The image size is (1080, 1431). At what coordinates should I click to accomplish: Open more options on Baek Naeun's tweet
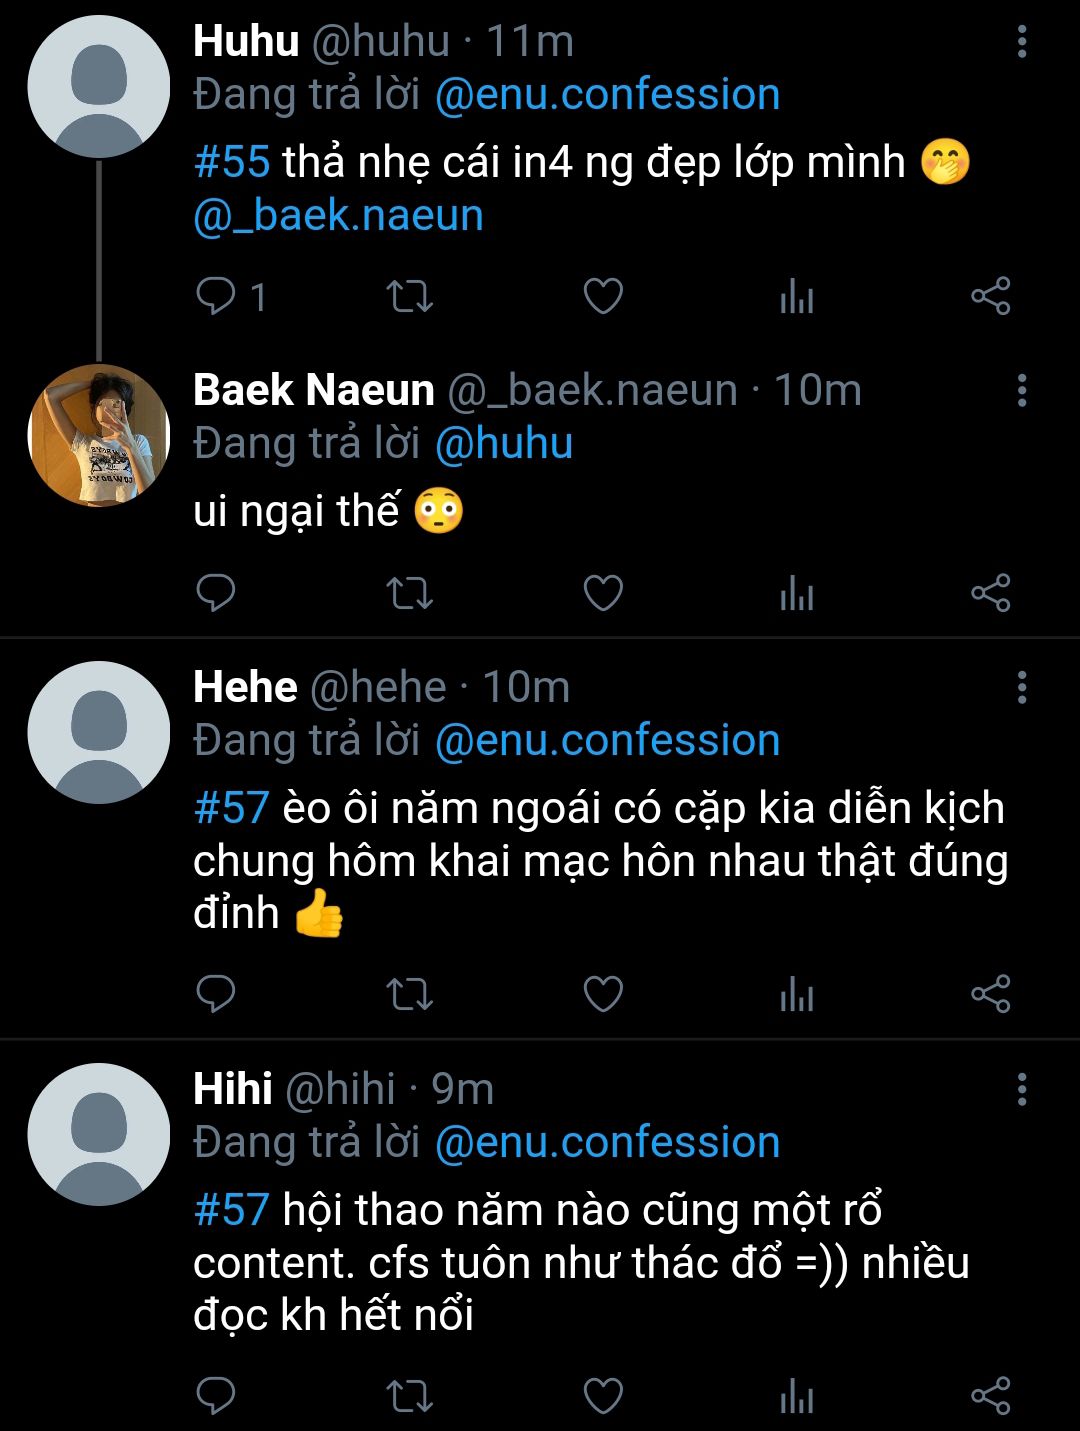pos(1021,390)
